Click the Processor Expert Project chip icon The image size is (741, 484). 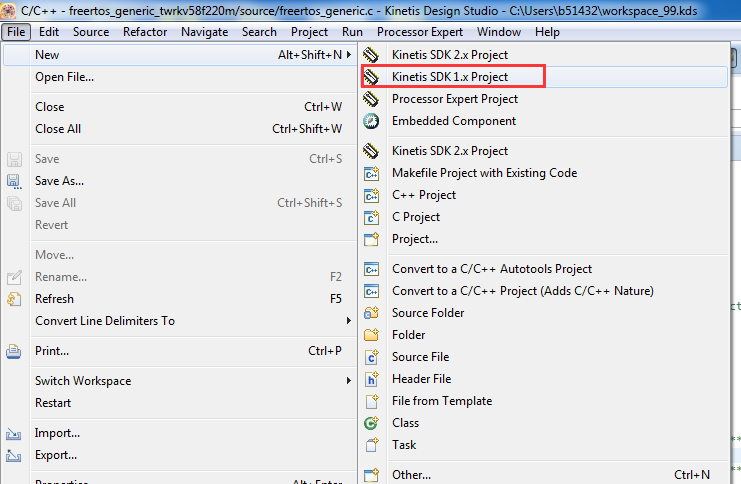click(x=371, y=99)
